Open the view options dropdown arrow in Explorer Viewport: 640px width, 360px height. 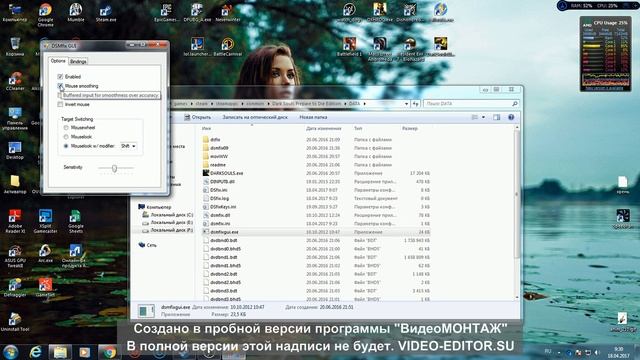coord(483,118)
